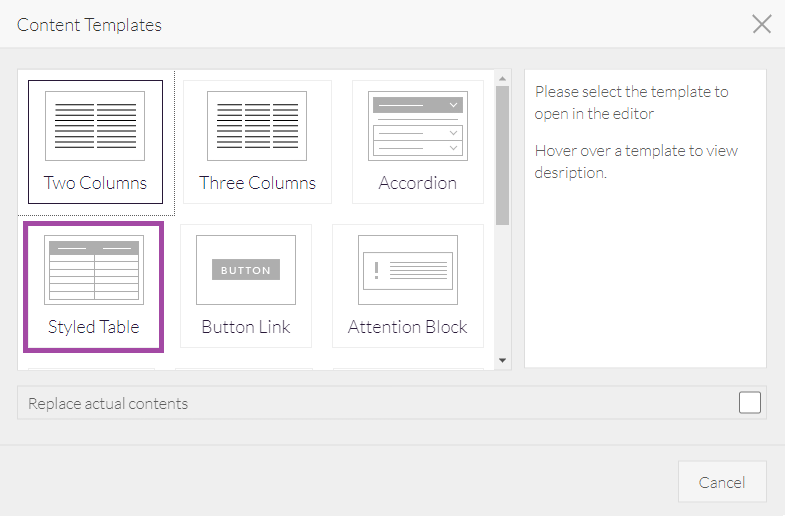Choose the Three Columns template icon
Viewport: 785px width, 516px height.
tap(256, 126)
